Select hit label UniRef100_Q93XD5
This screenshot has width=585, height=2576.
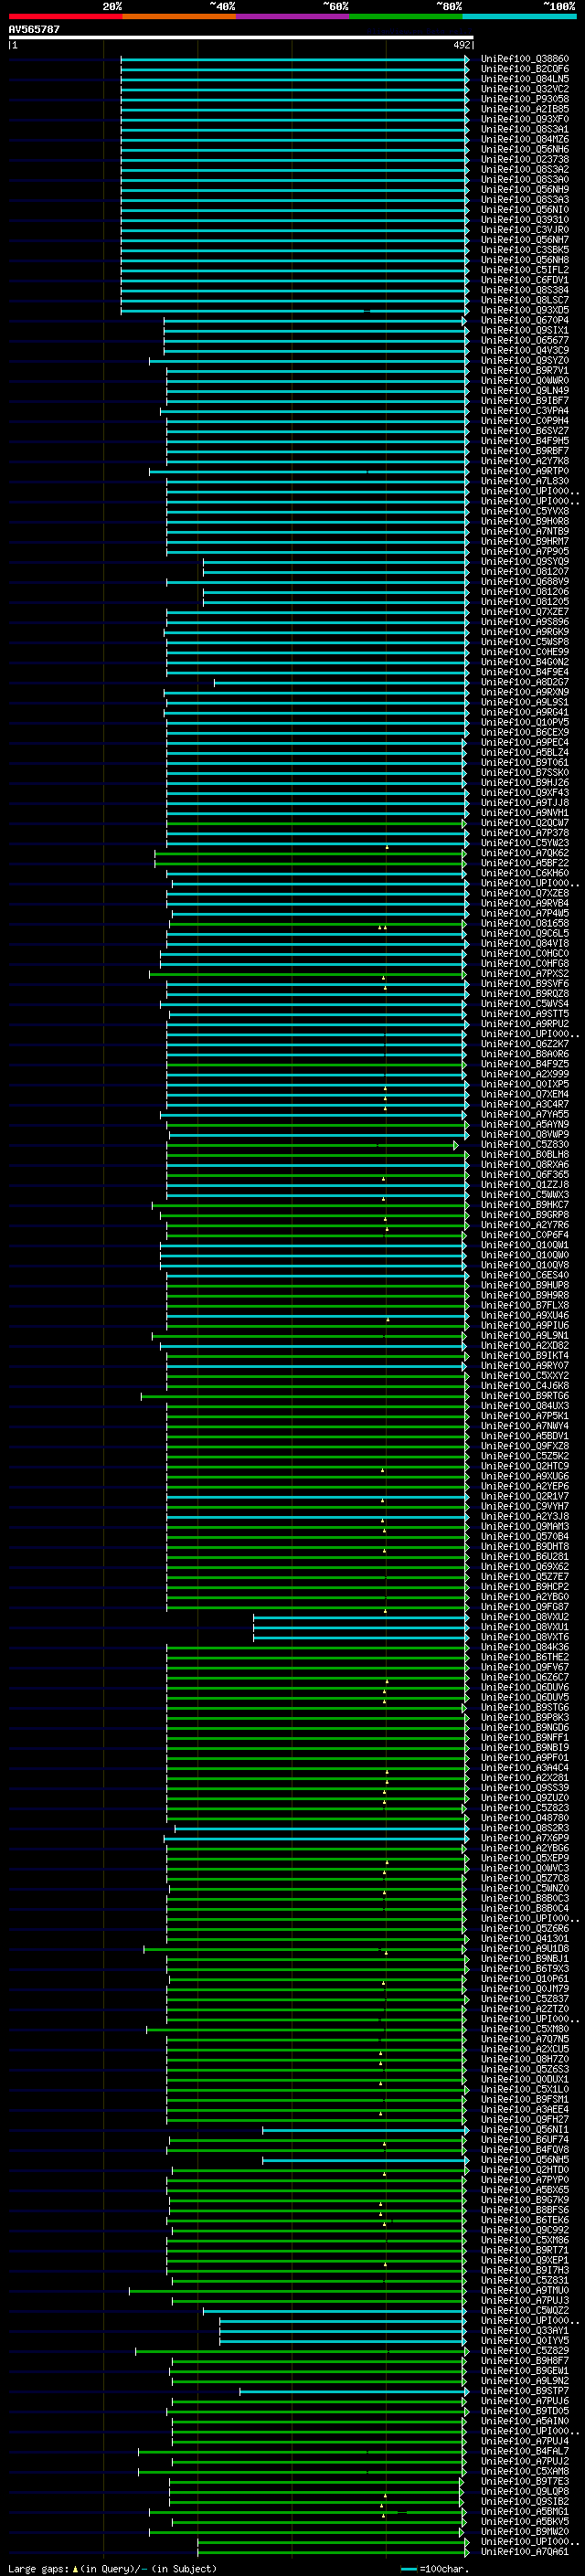(x=525, y=310)
